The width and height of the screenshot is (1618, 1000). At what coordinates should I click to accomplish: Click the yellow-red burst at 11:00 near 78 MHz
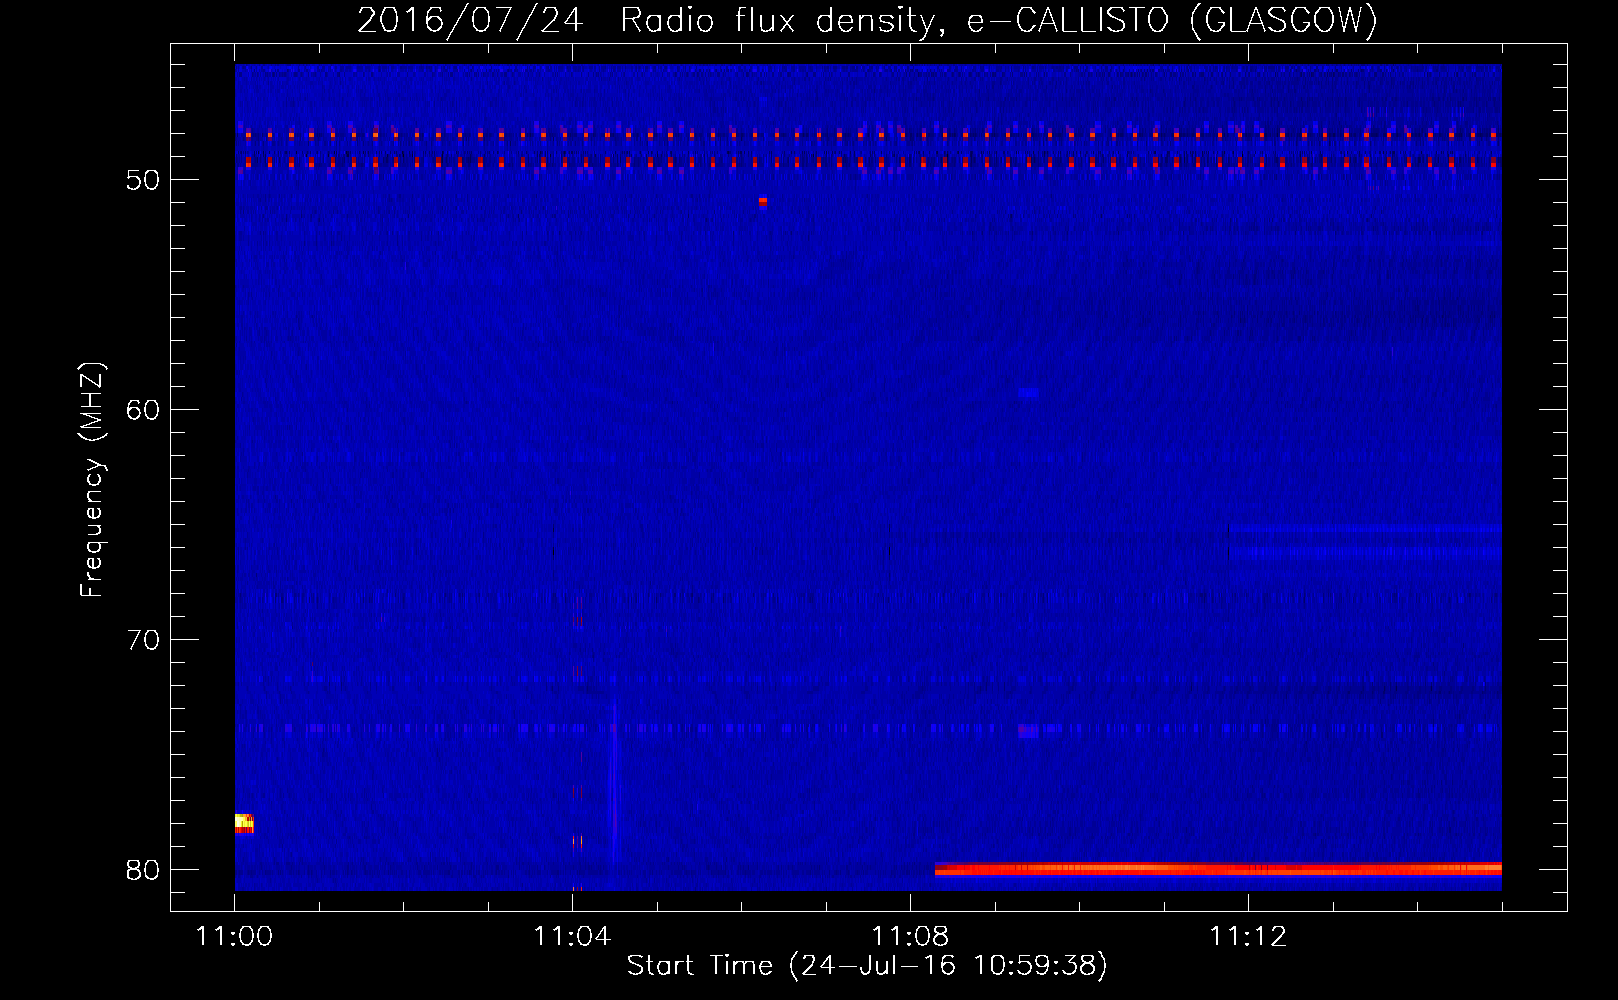coord(244,823)
